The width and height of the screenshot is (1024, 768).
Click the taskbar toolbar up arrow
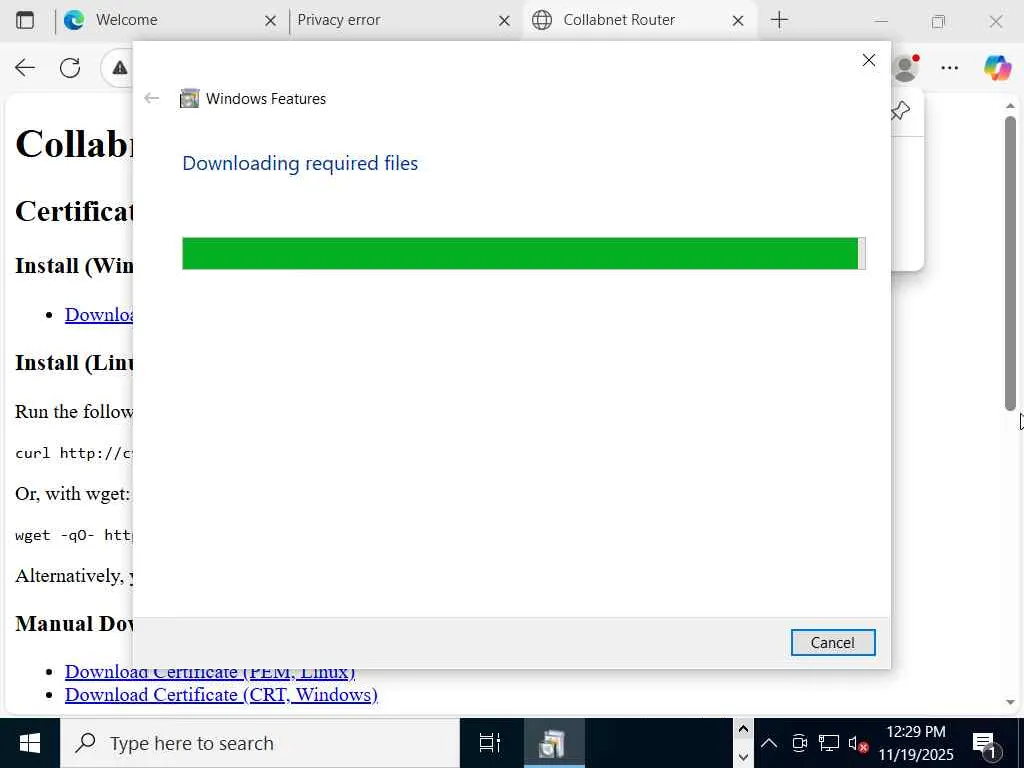pos(743,729)
